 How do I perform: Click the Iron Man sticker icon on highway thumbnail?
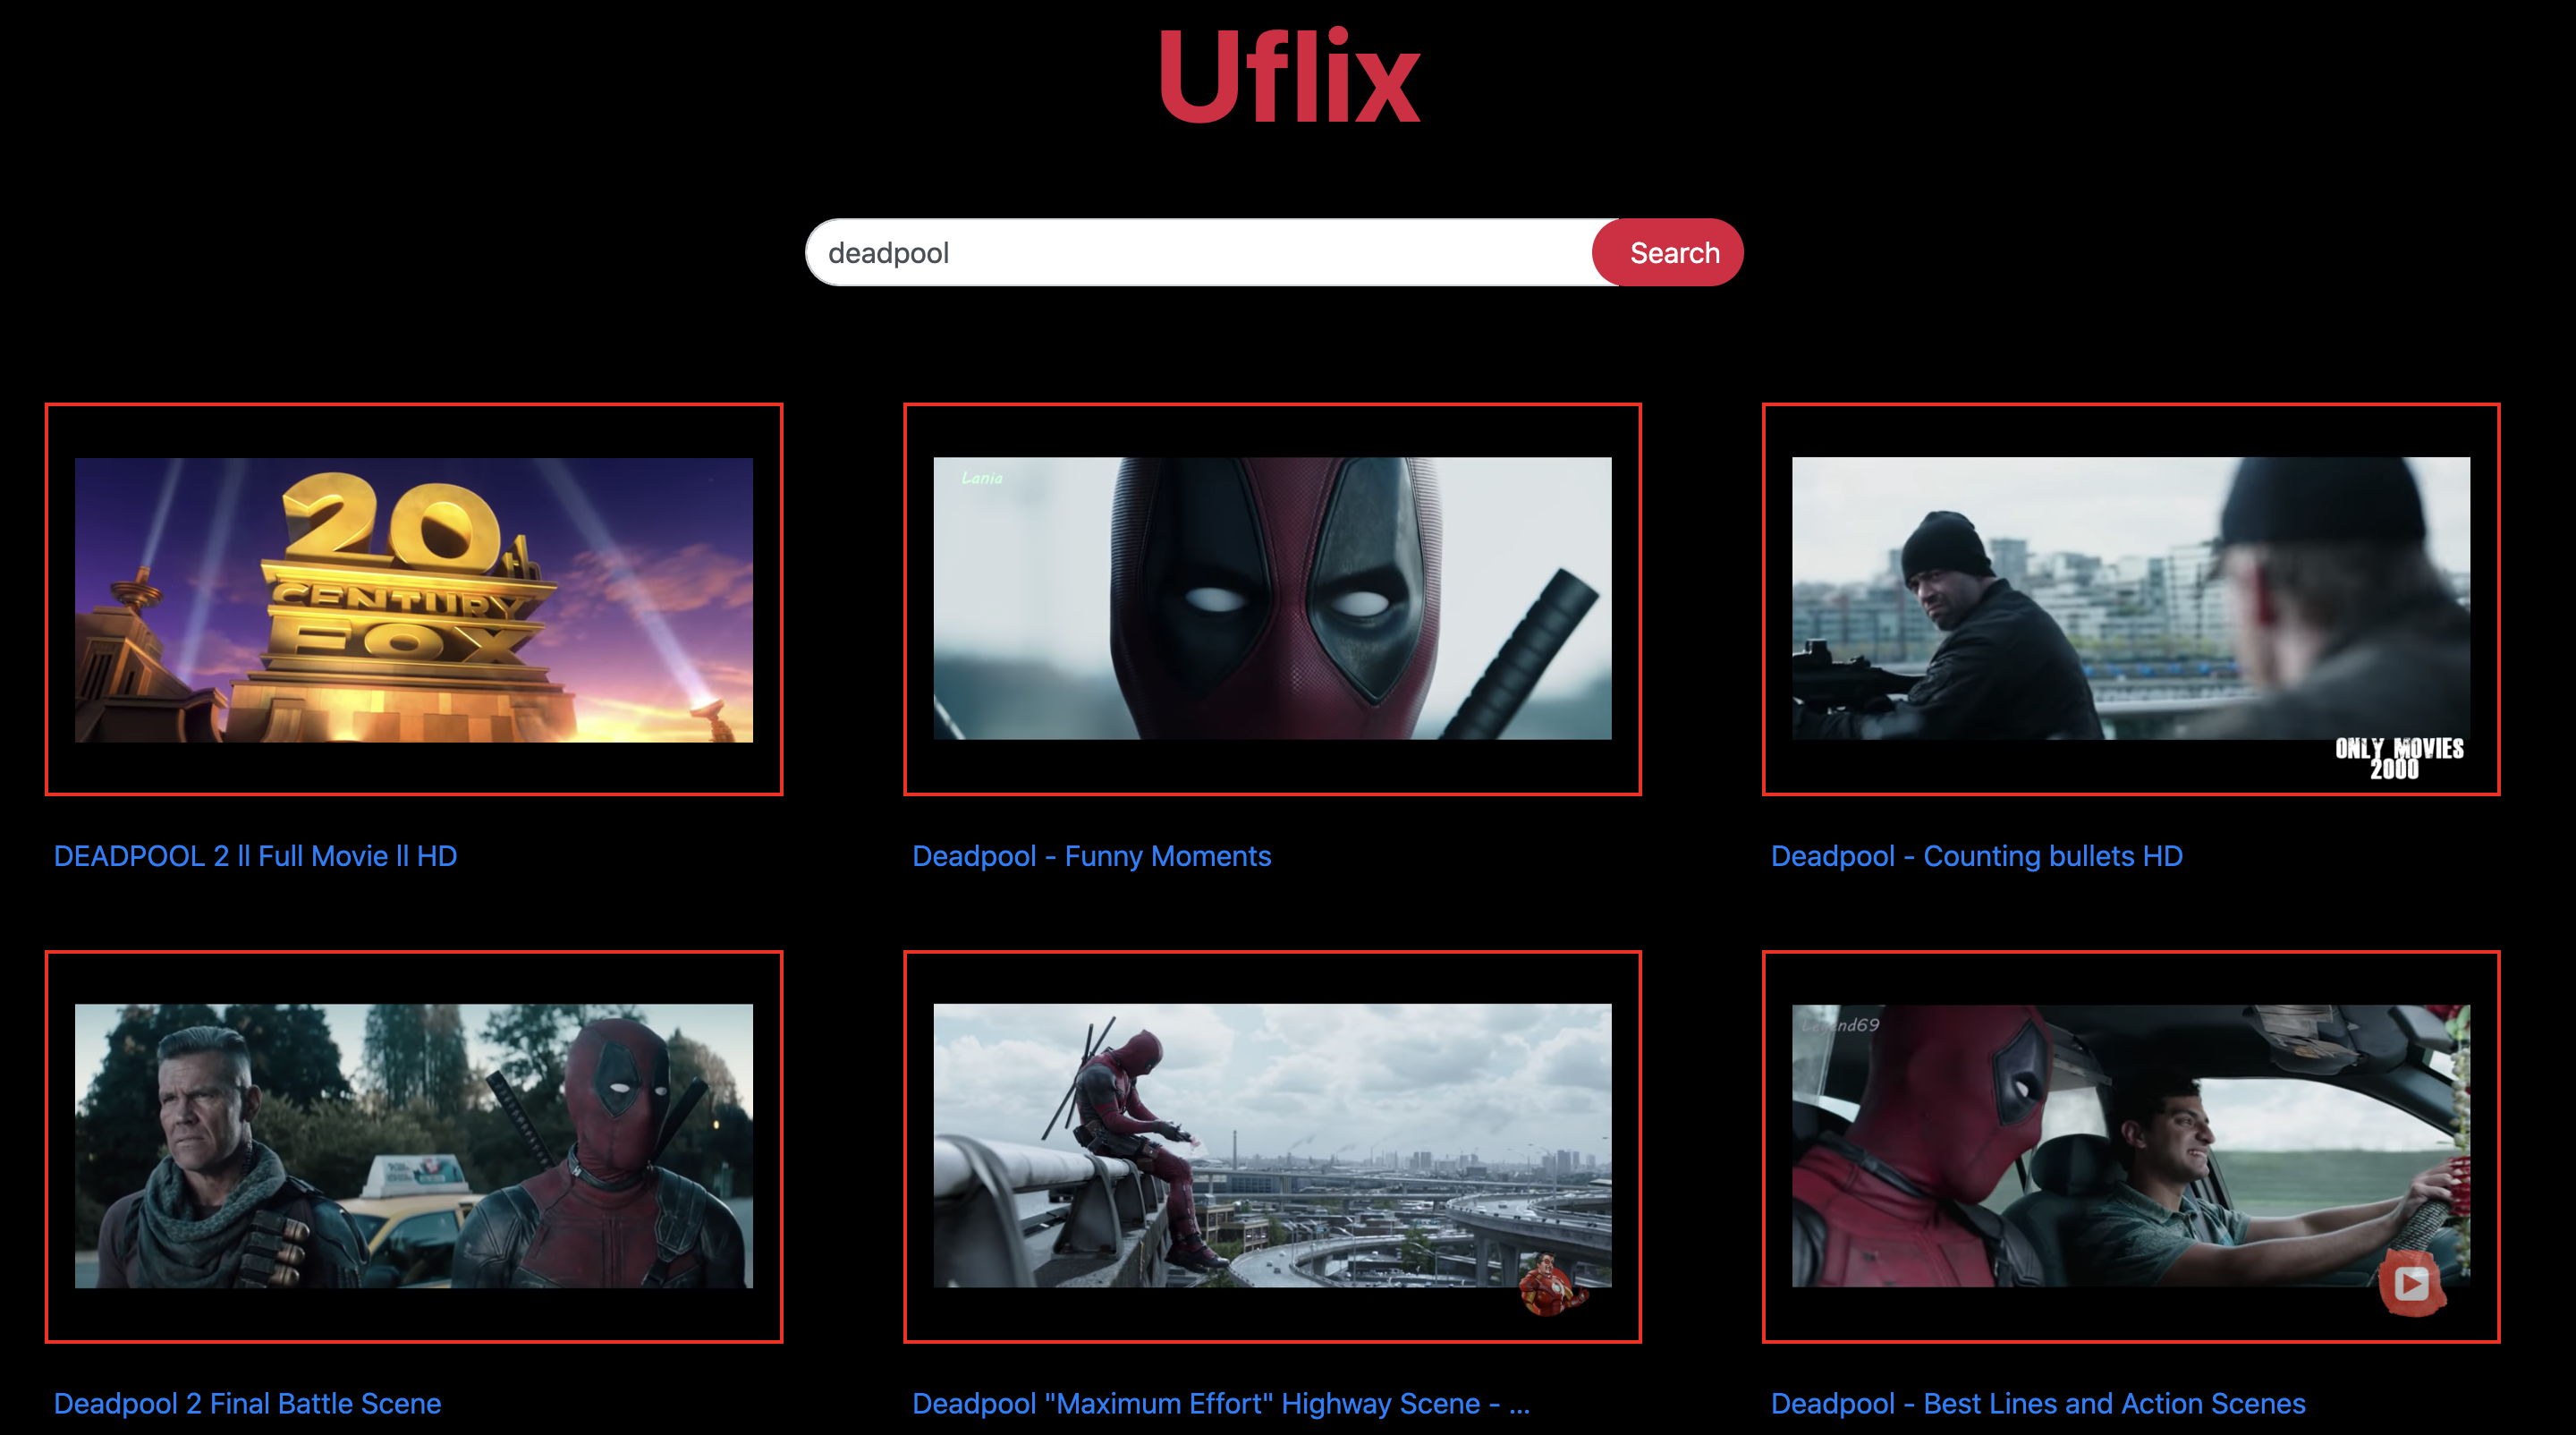coord(1549,1286)
